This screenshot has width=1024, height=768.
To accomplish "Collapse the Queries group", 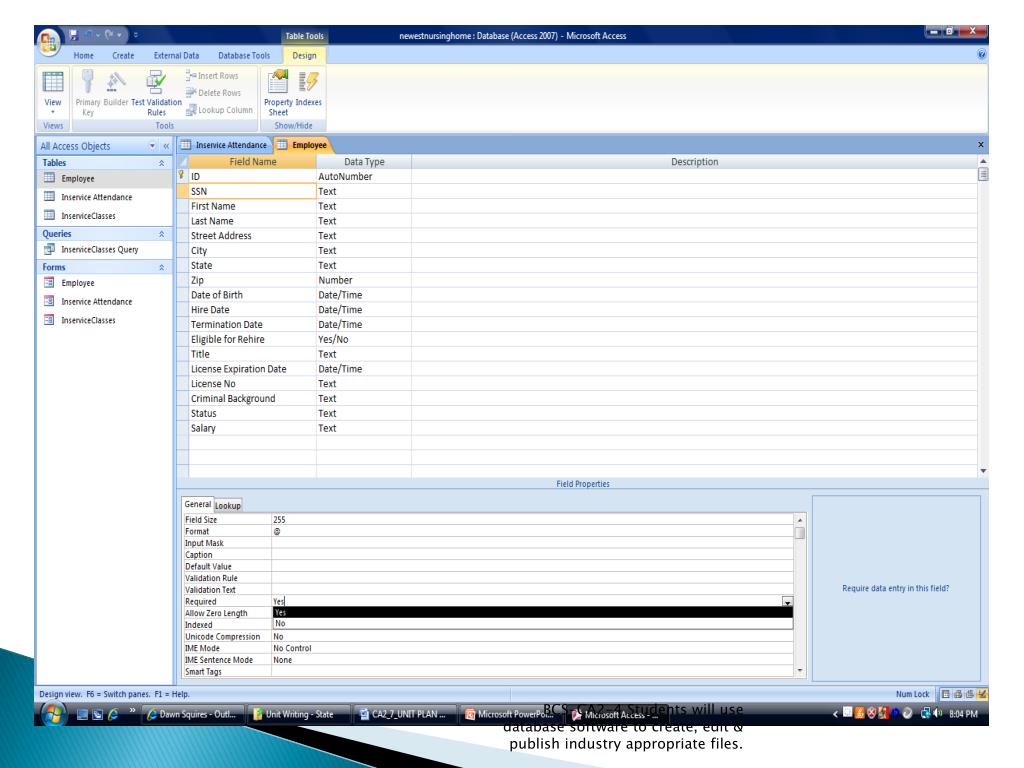I will 161,234.
